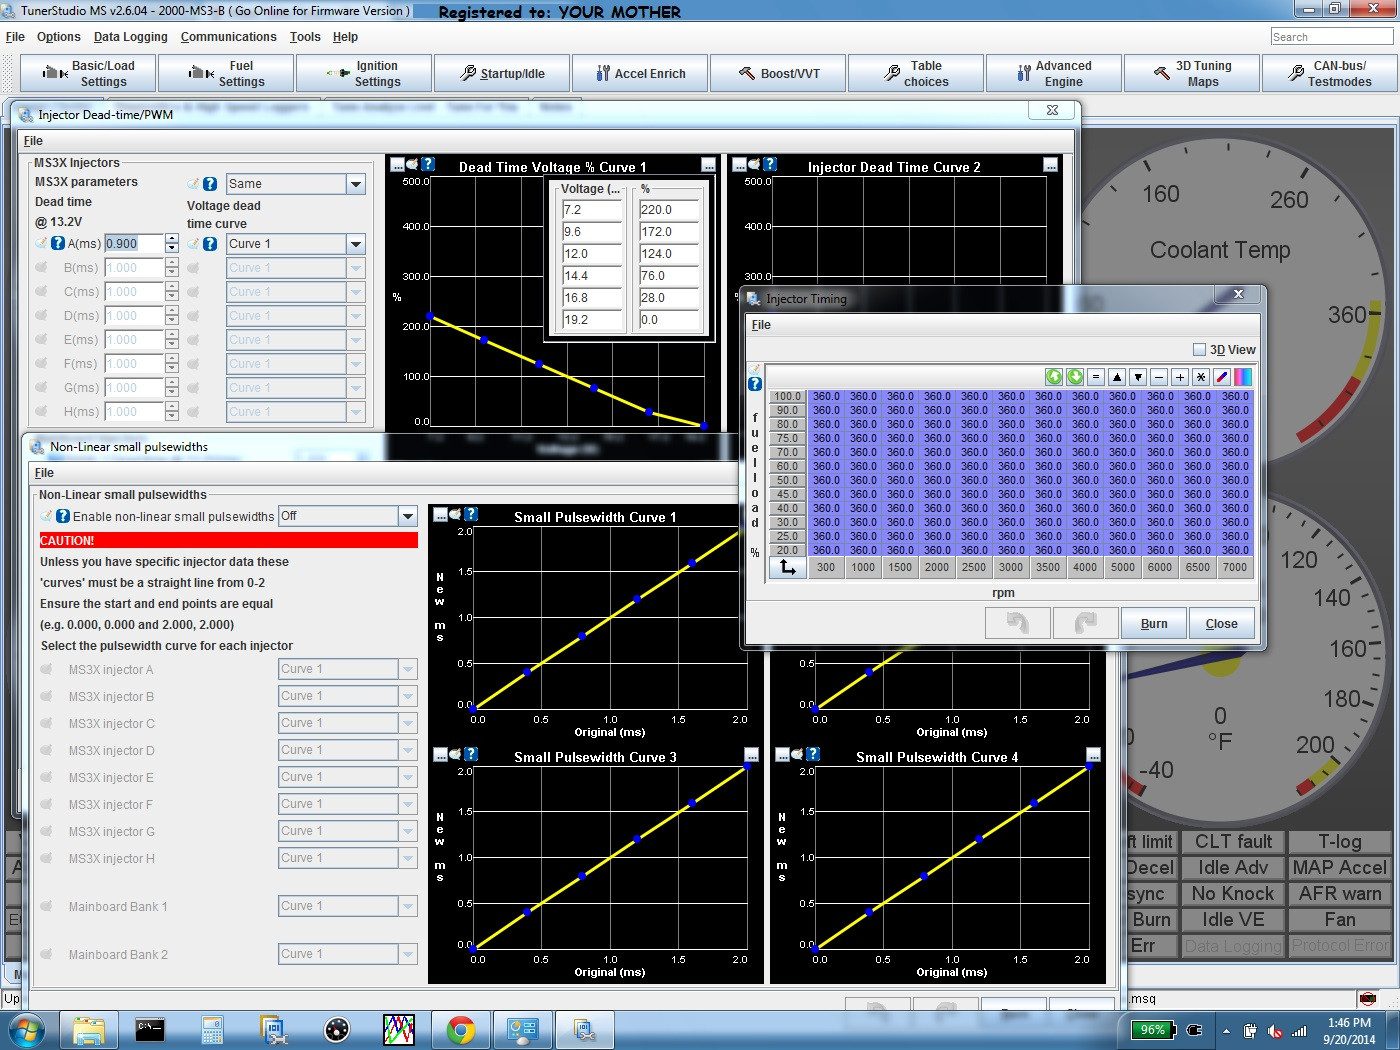Image resolution: width=1400 pixels, height=1050 pixels.
Task: Open the Ignition Settings toolbar button
Action: click(x=364, y=73)
